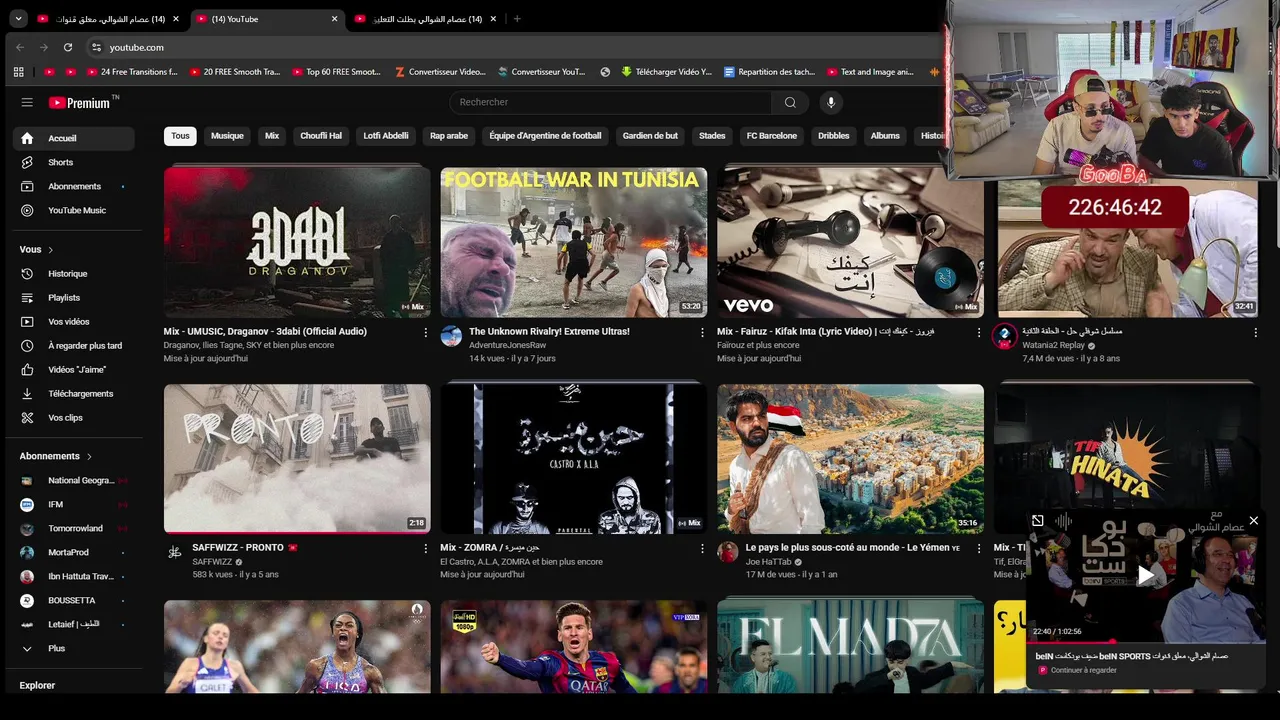The height and width of the screenshot is (720, 1280).
Task: Open a new browser tab
Action: tap(517, 19)
